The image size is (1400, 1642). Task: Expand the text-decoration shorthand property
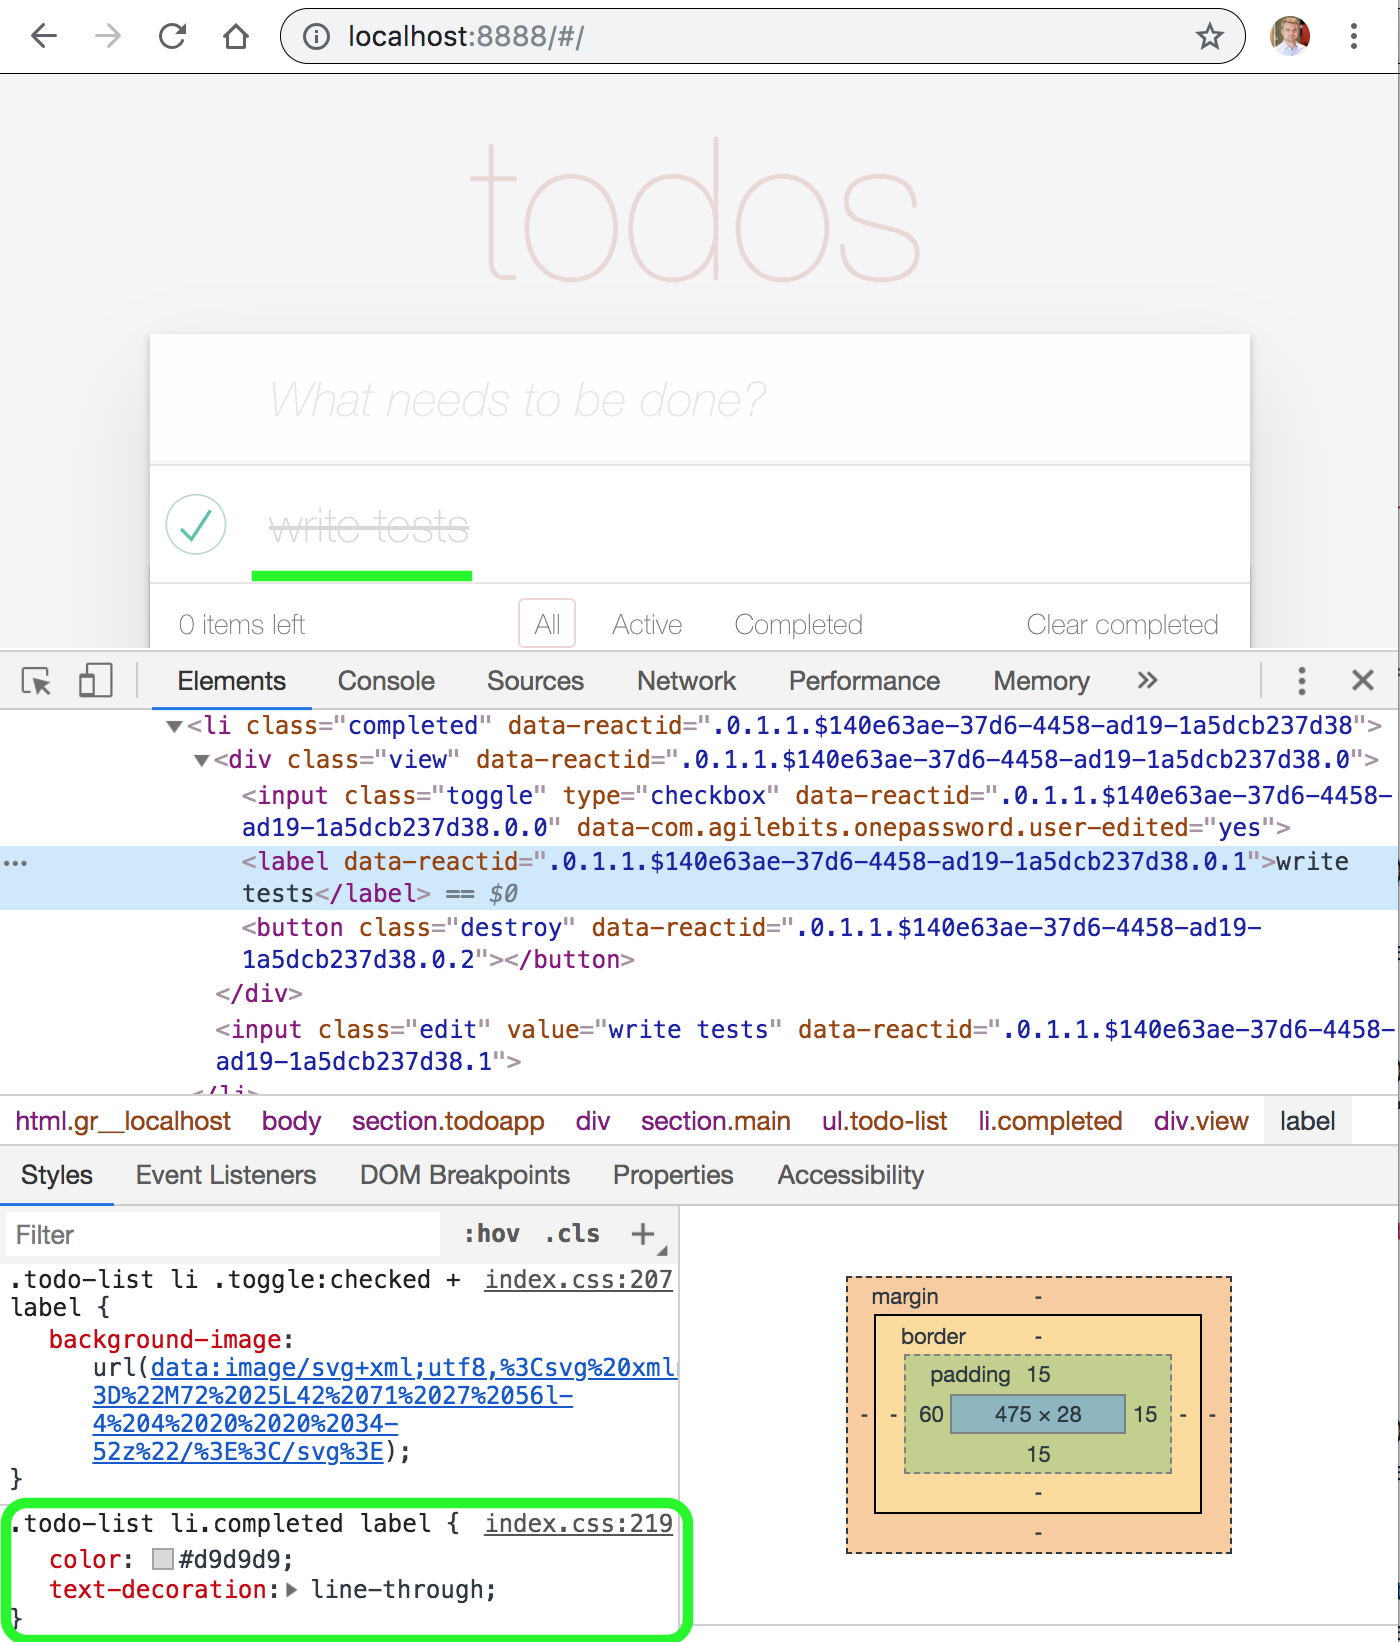tap(292, 1589)
